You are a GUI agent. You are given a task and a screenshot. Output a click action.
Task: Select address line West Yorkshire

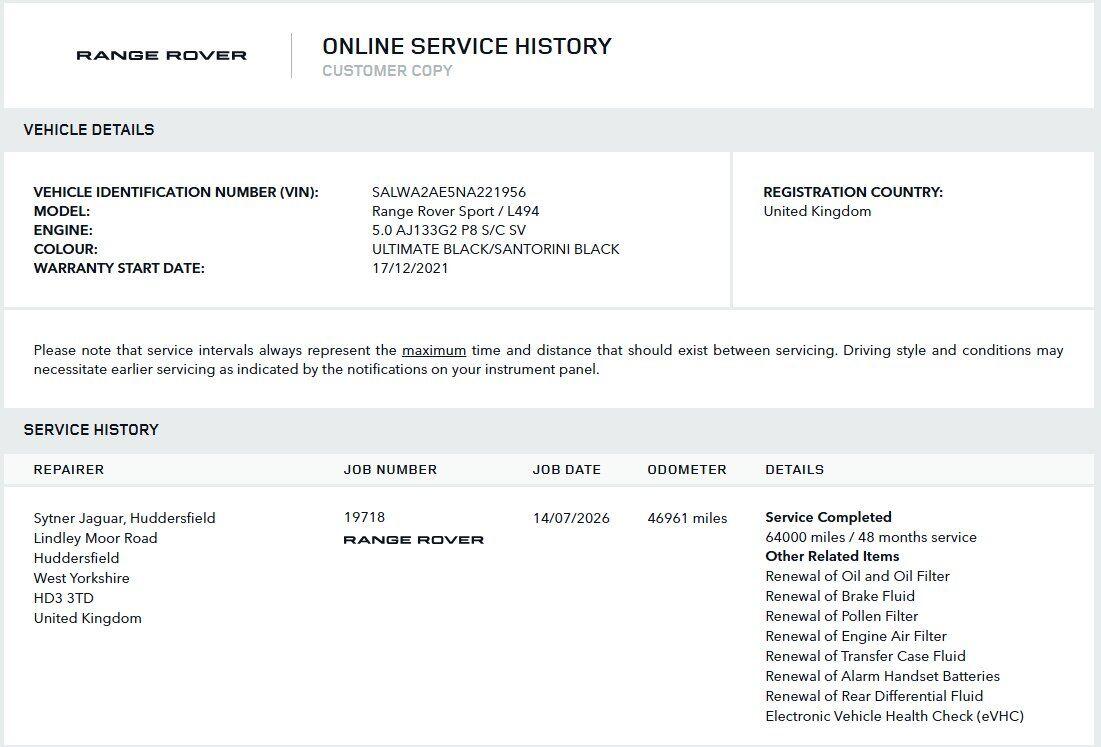81,579
